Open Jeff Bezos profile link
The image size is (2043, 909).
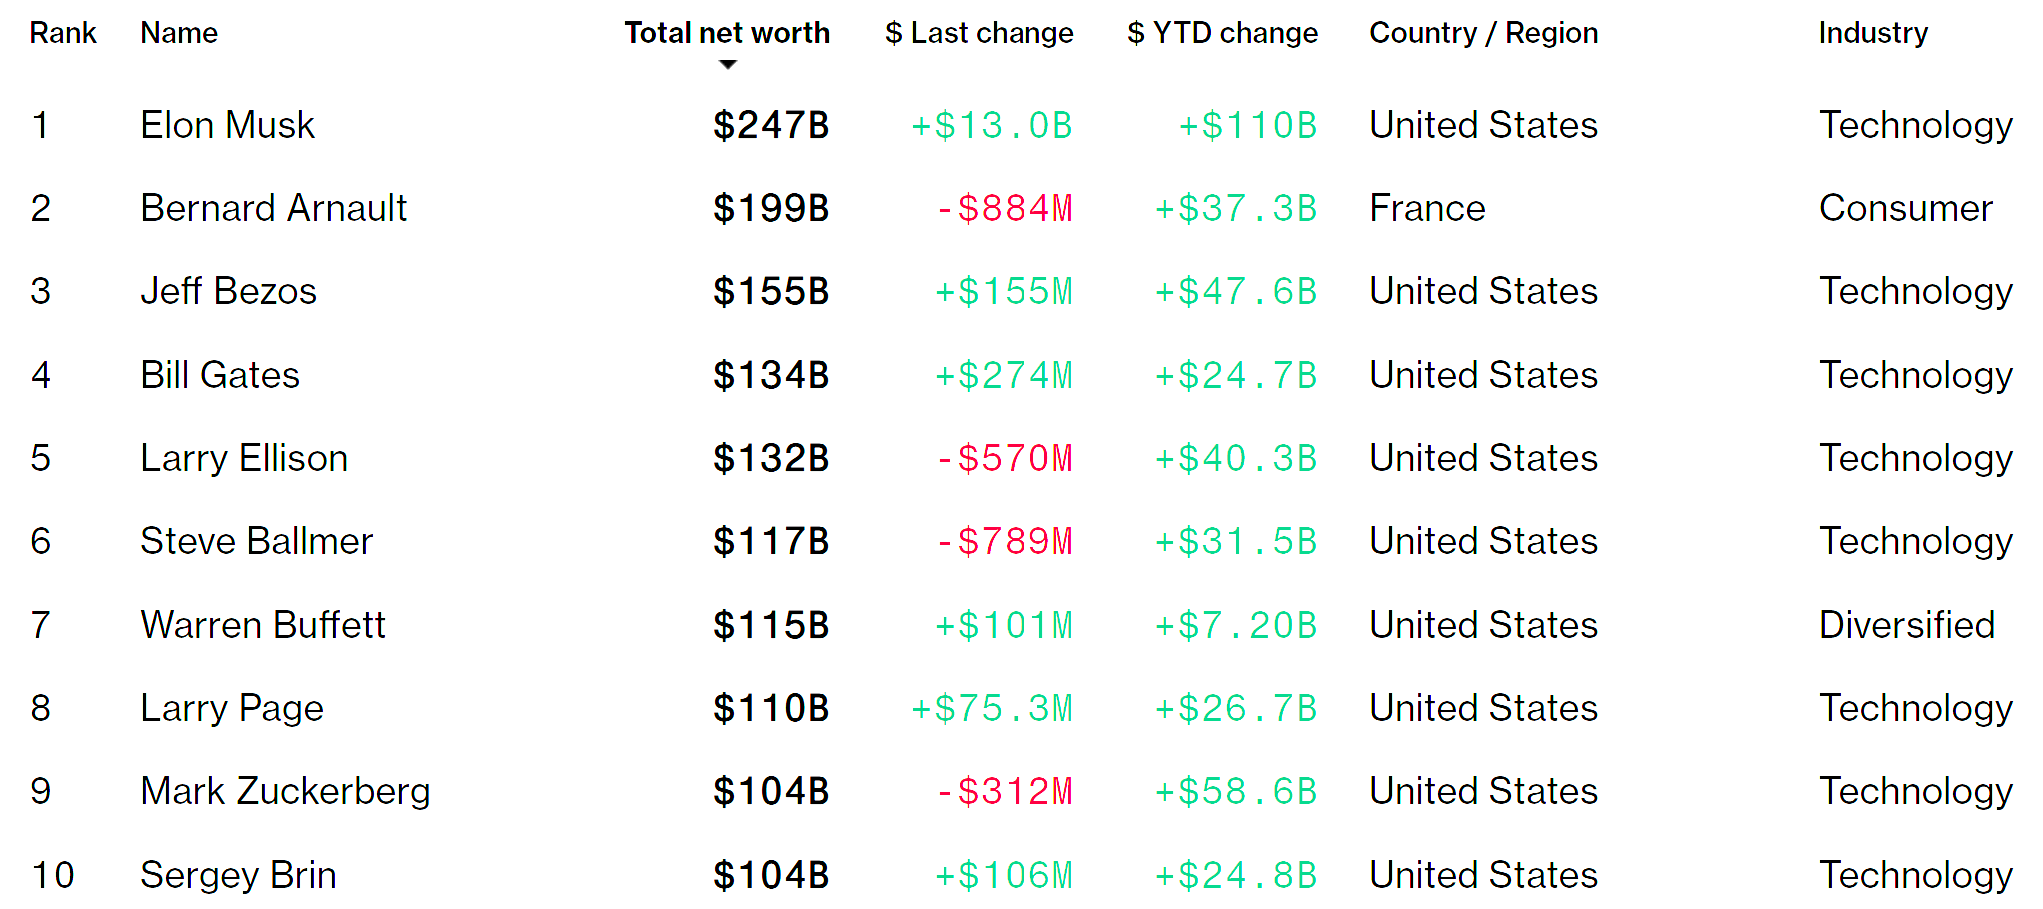coord(229,291)
